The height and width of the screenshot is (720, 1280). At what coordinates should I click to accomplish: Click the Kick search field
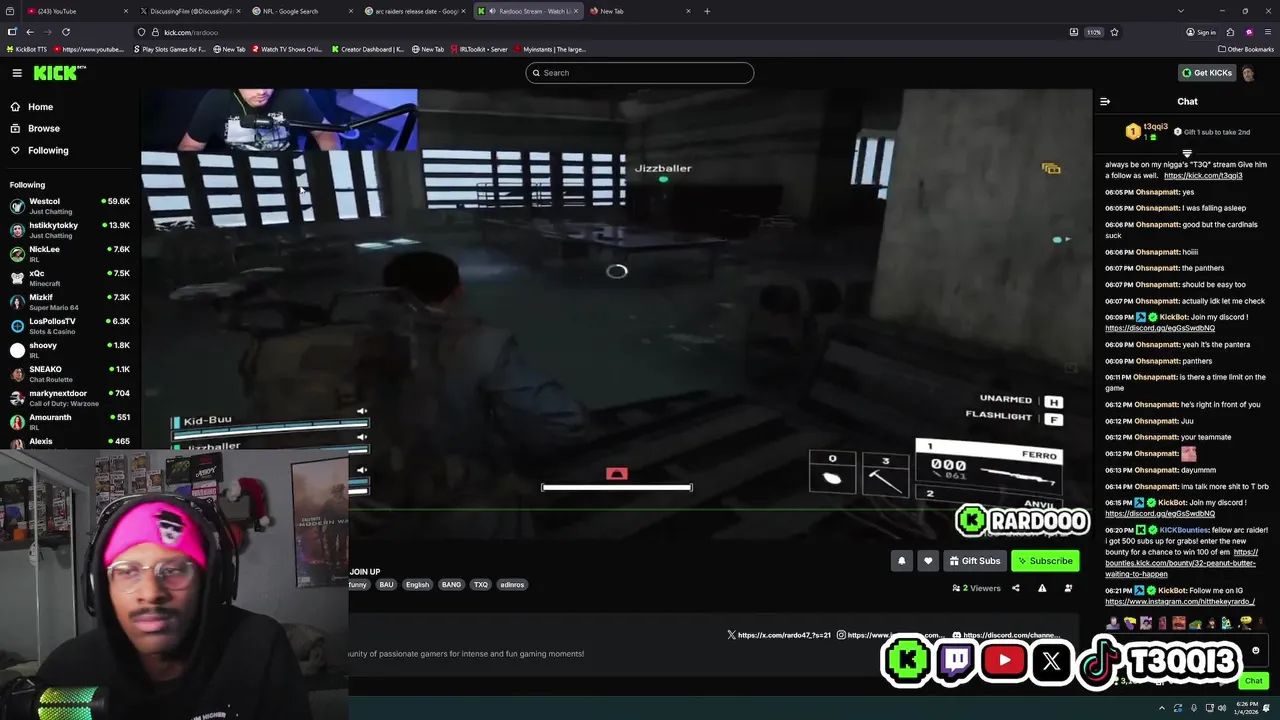click(x=640, y=73)
